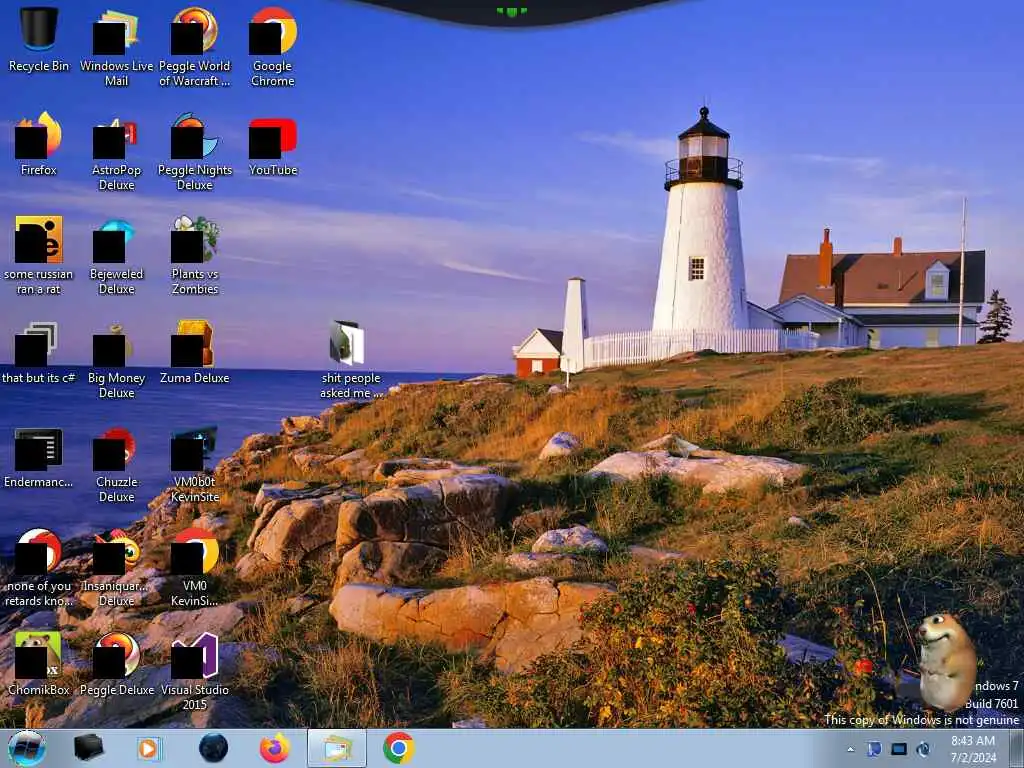Open the Windows Start menu orb
The width and height of the screenshot is (1024, 768).
point(27,748)
